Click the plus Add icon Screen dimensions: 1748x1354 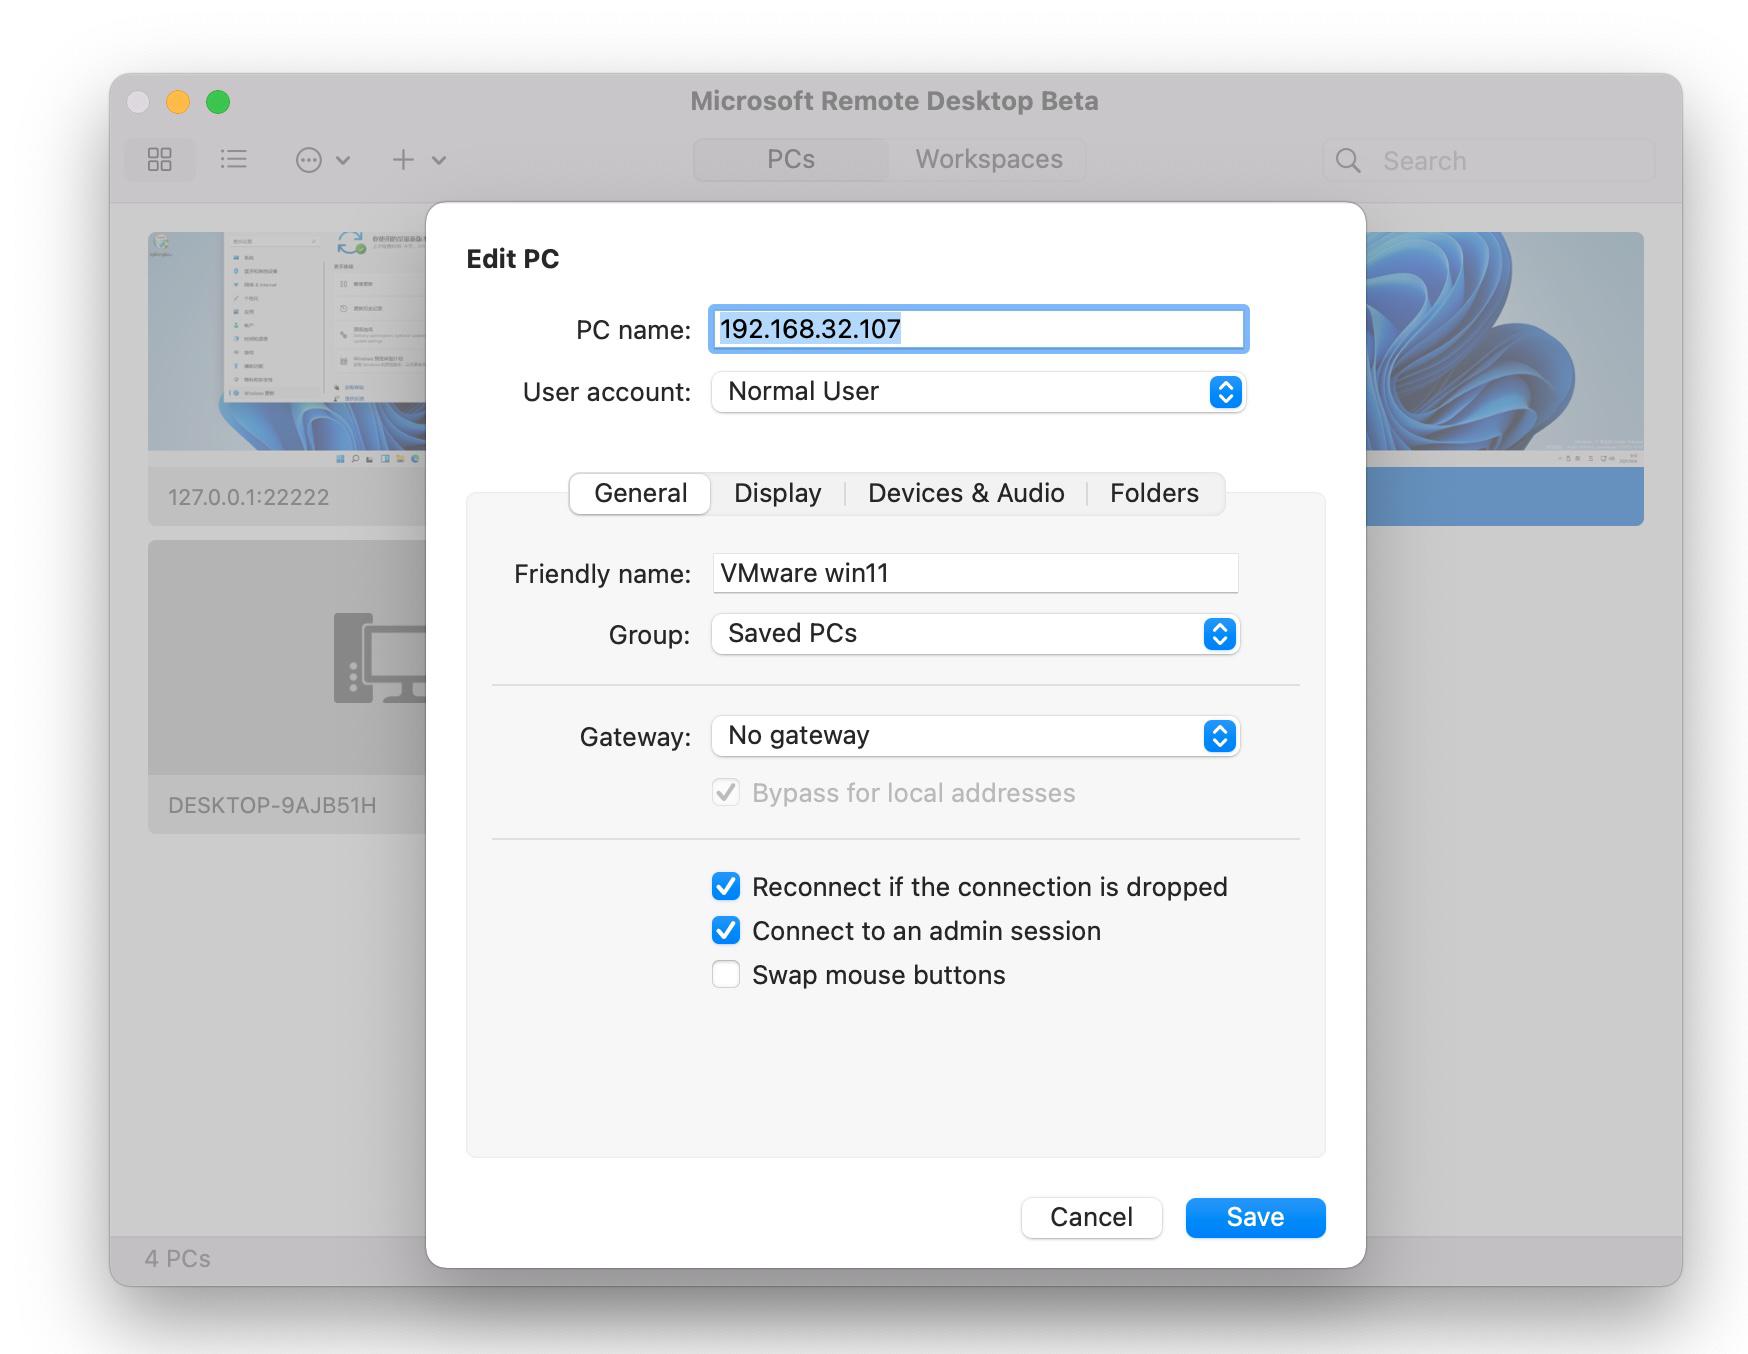click(x=403, y=160)
